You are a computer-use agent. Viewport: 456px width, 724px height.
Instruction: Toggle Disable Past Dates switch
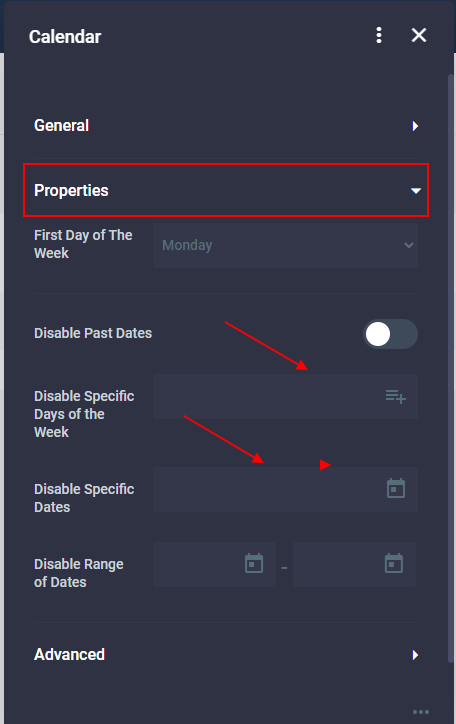tap(390, 334)
